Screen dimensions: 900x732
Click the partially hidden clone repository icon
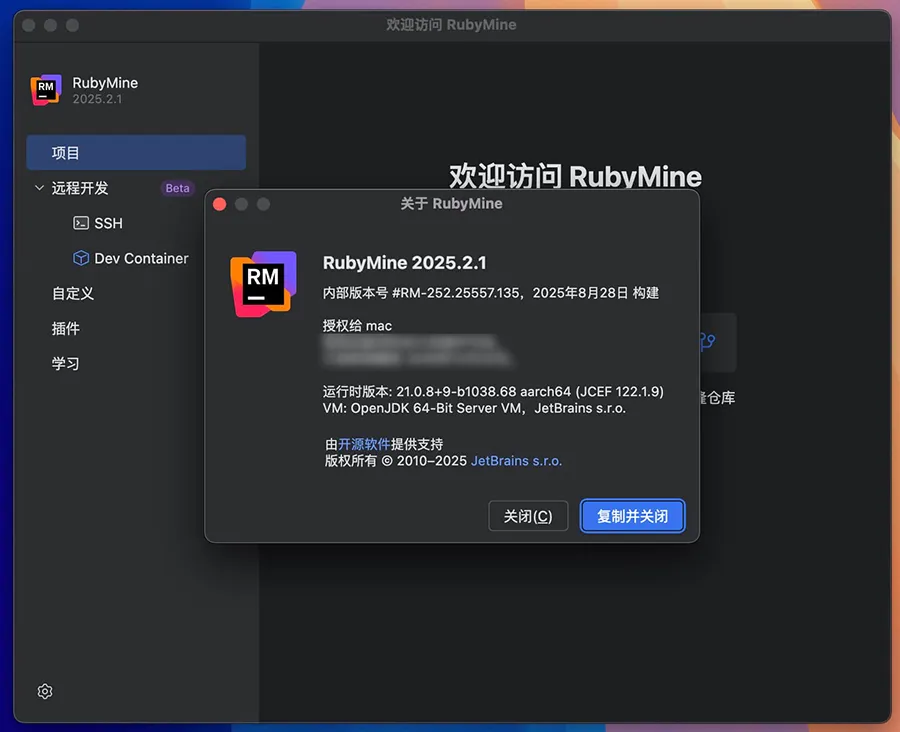[x=708, y=342]
